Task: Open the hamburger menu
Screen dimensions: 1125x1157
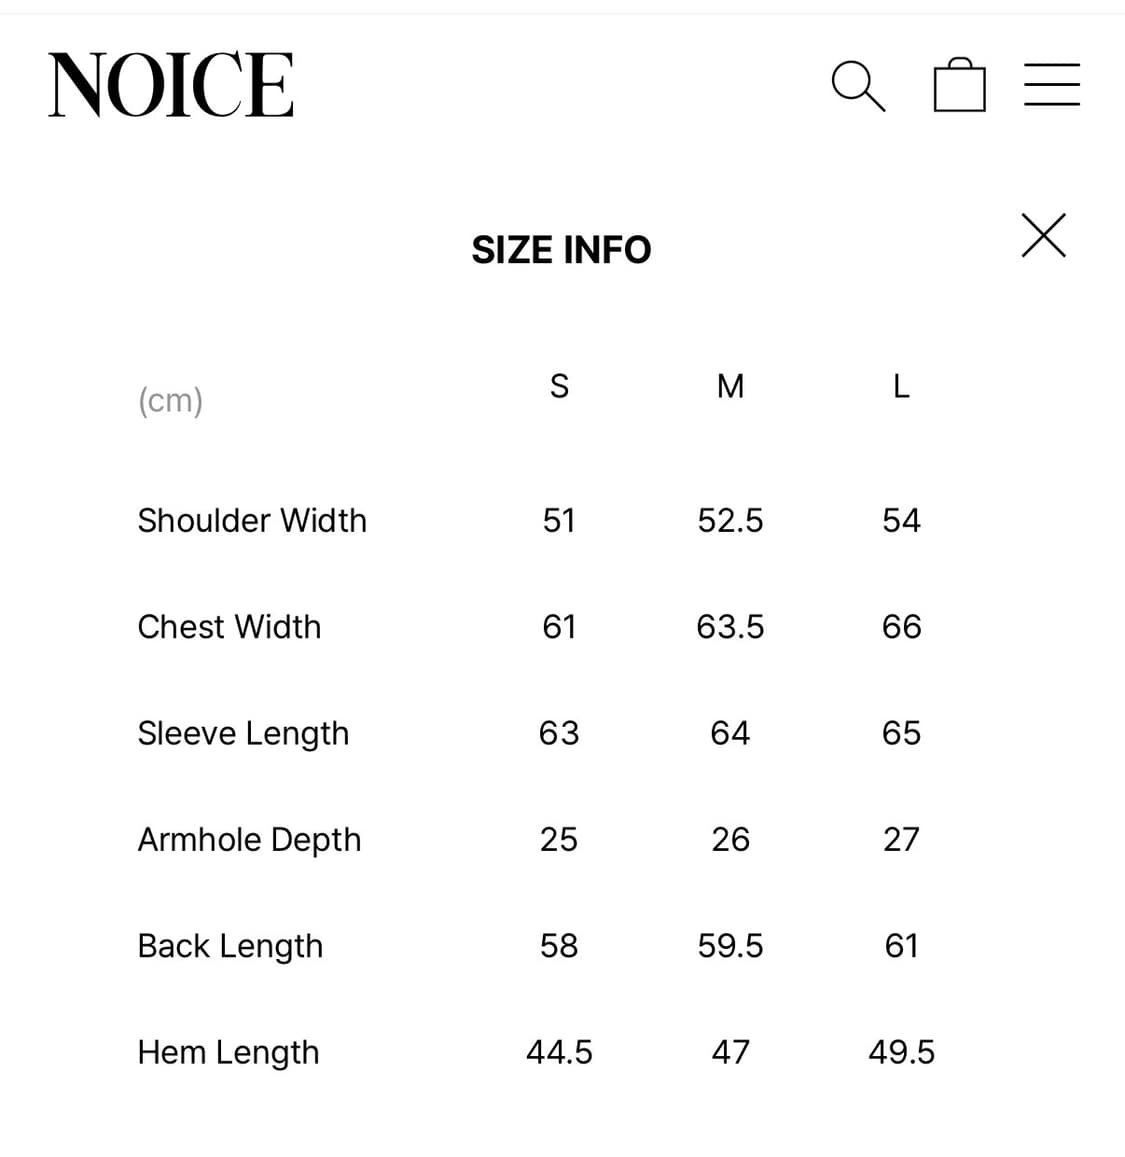Action: (x=1052, y=85)
